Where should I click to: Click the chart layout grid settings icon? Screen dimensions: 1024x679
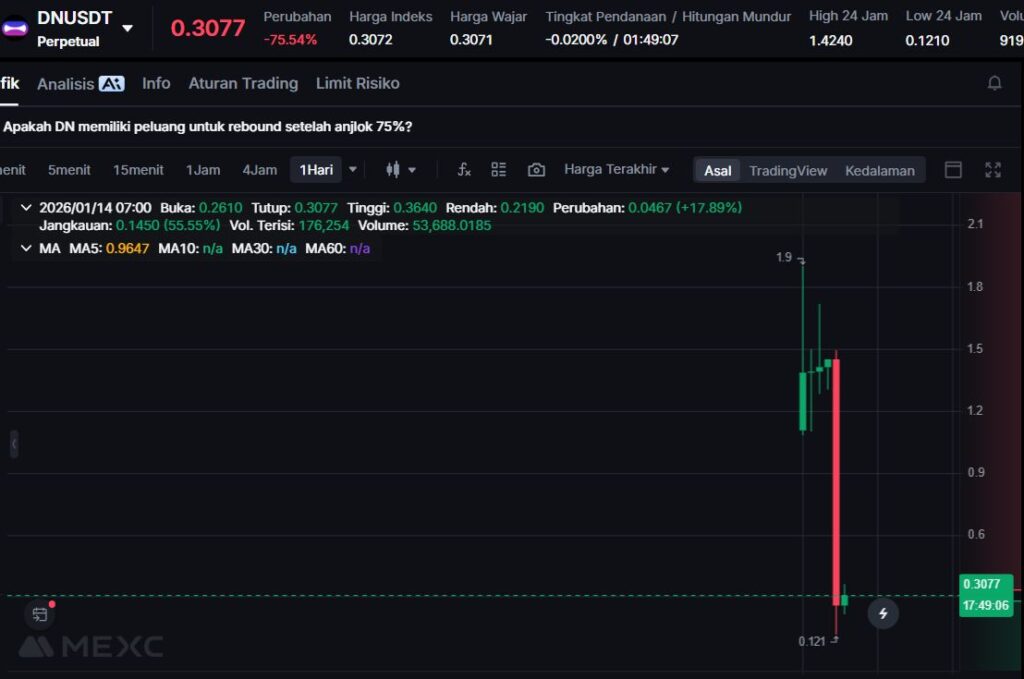(499, 170)
